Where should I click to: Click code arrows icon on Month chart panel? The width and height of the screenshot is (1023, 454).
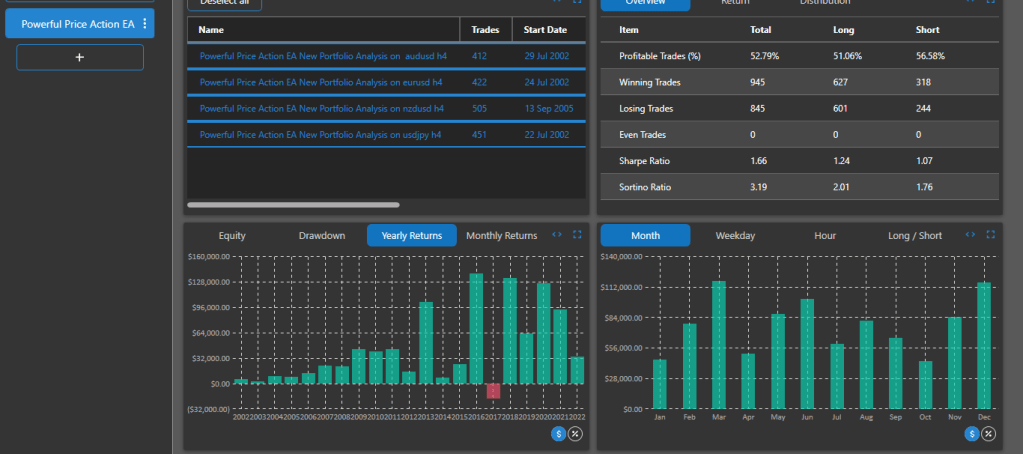pos(970,235)
